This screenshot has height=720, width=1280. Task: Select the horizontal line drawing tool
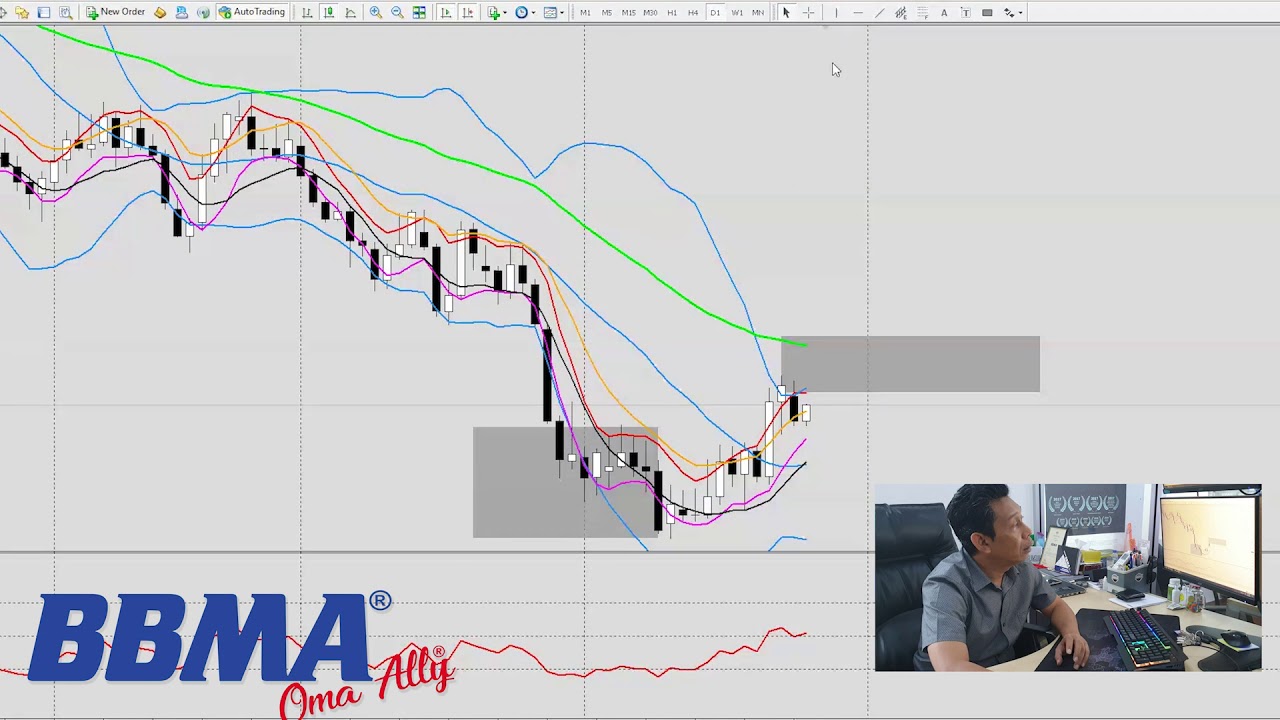(857, 12)
